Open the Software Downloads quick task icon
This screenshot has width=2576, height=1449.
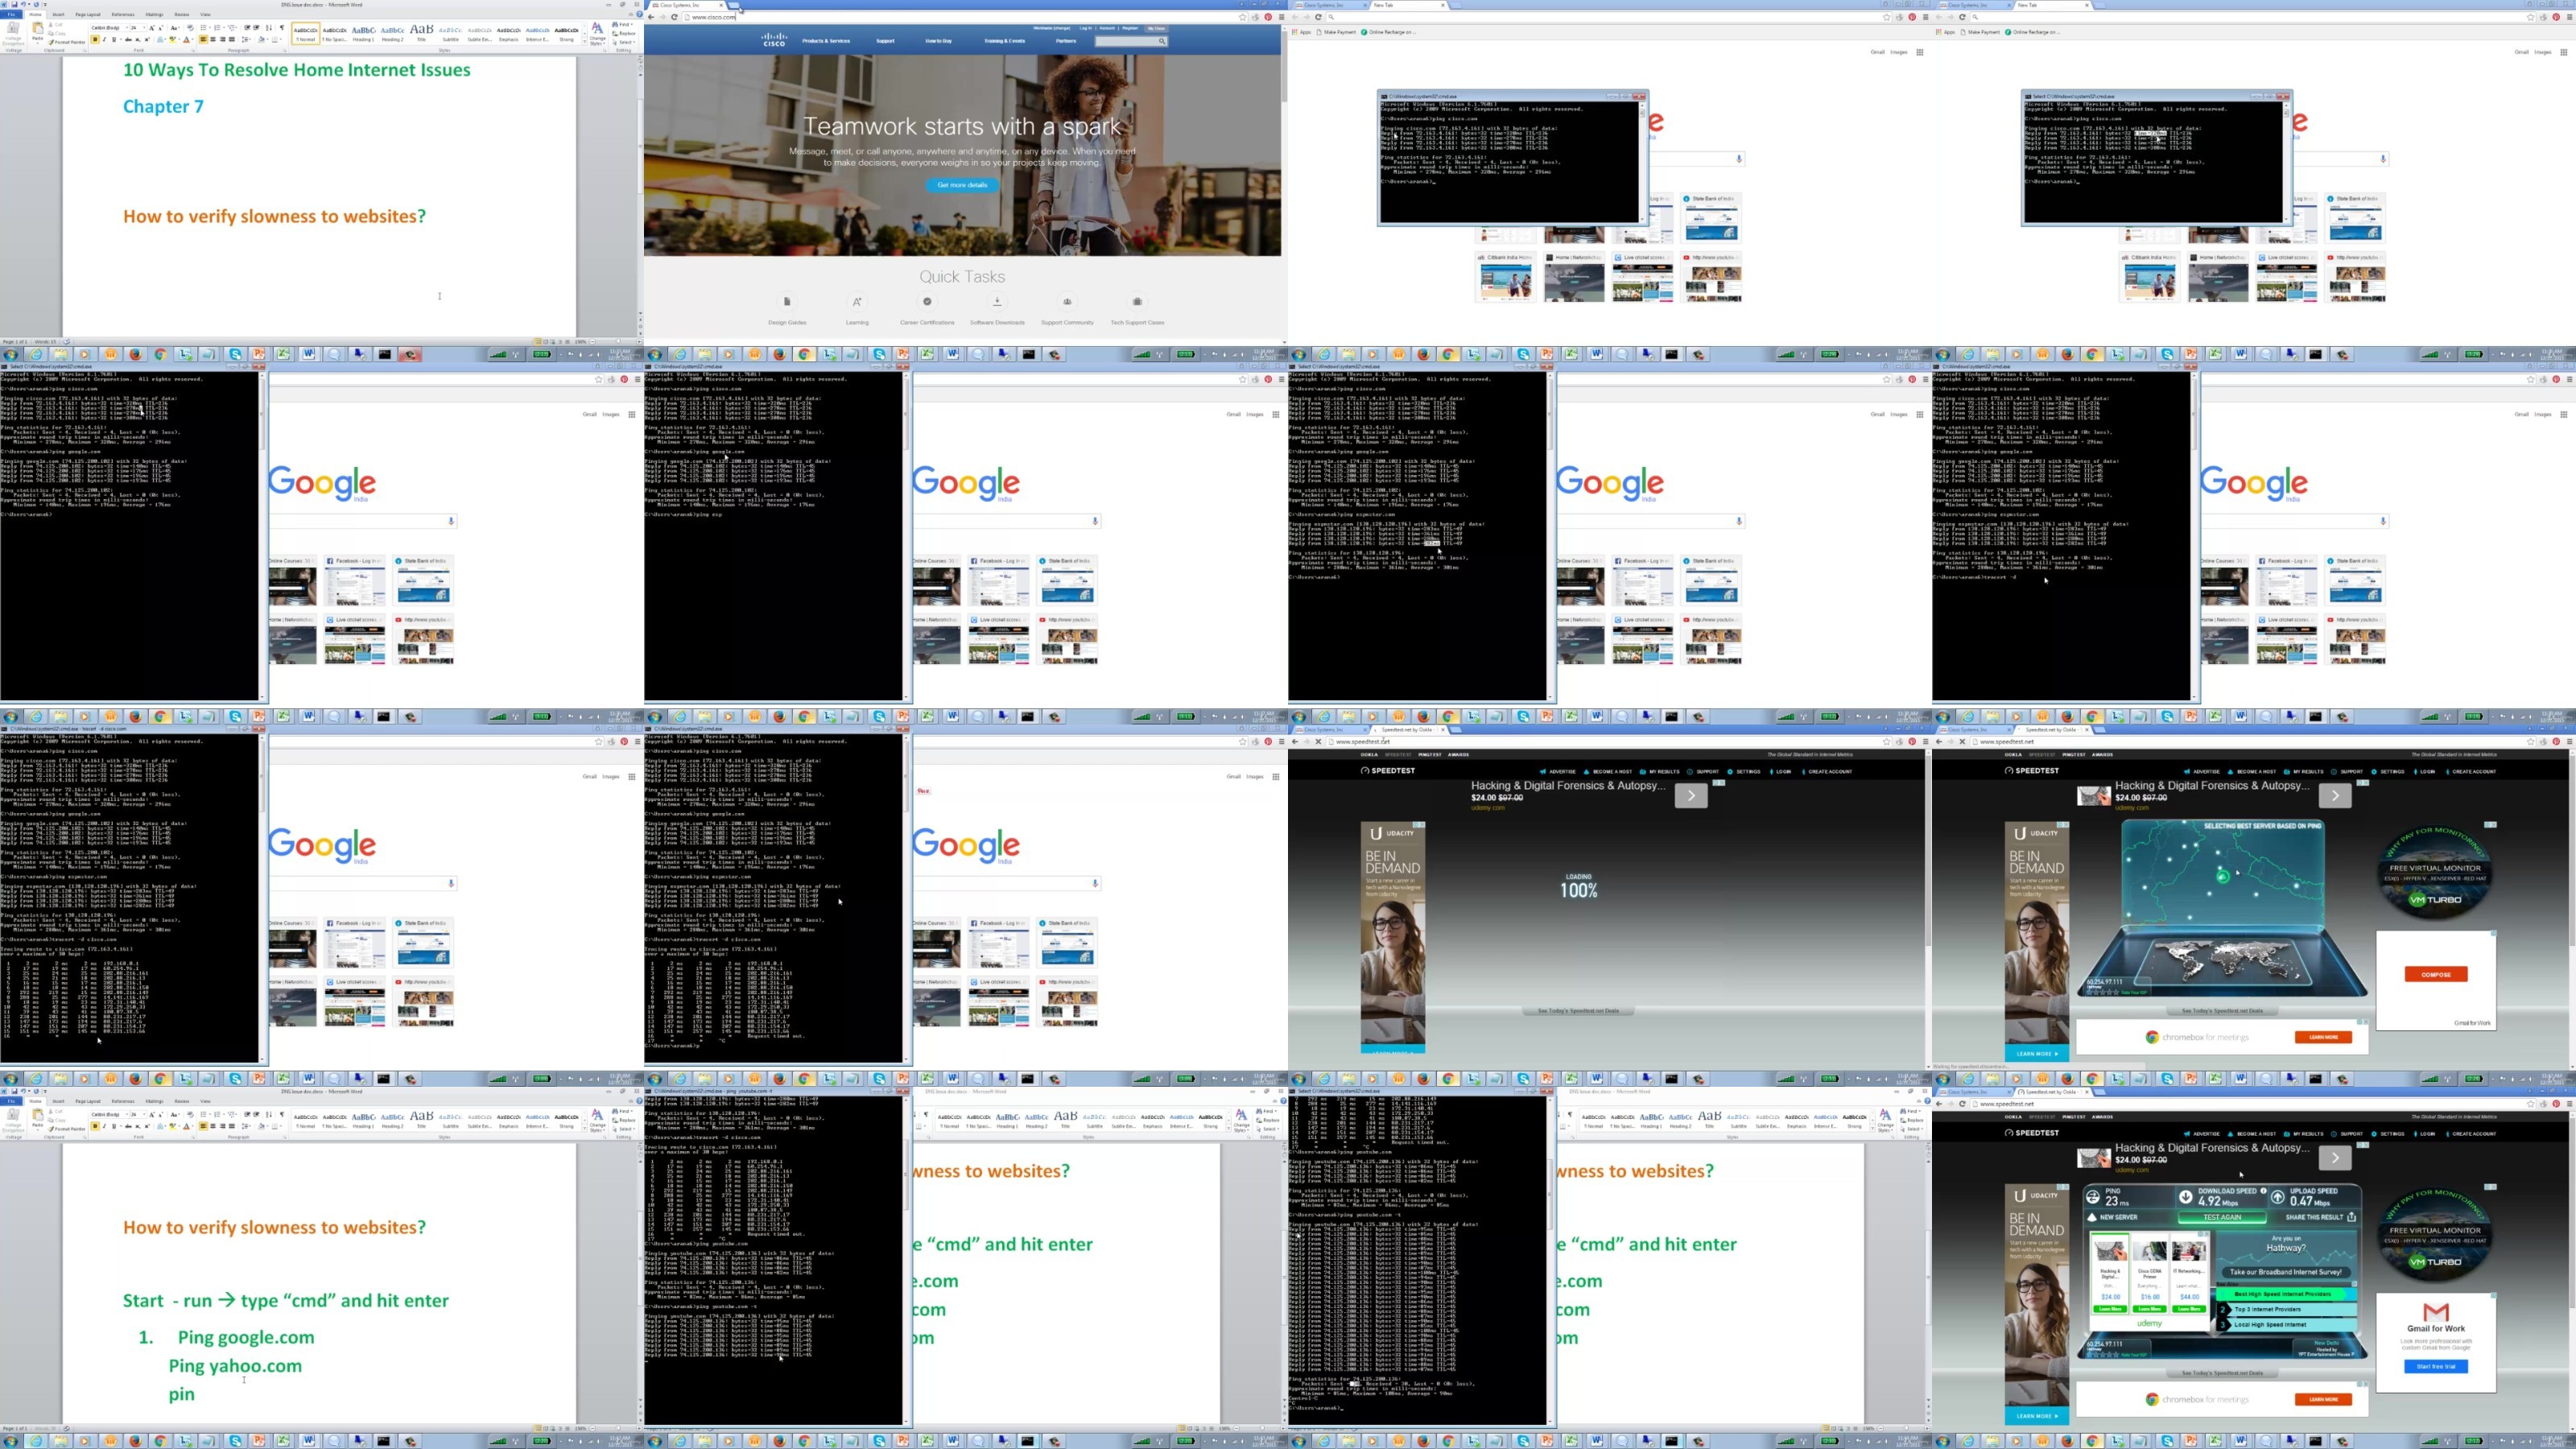pyautogui.click(x=997, y=301)
